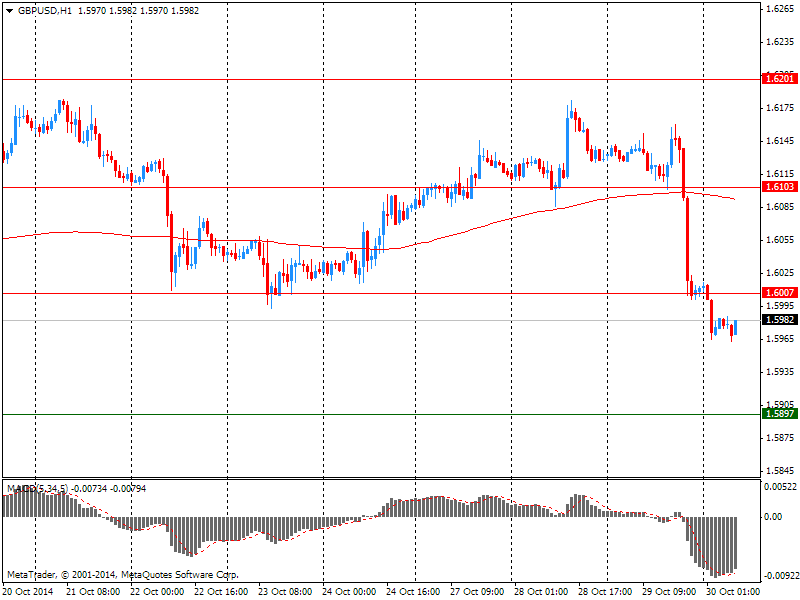Screen dimensions: 800x600
Task: Click the 1.5965 price axis label
Action: point(780,339)
